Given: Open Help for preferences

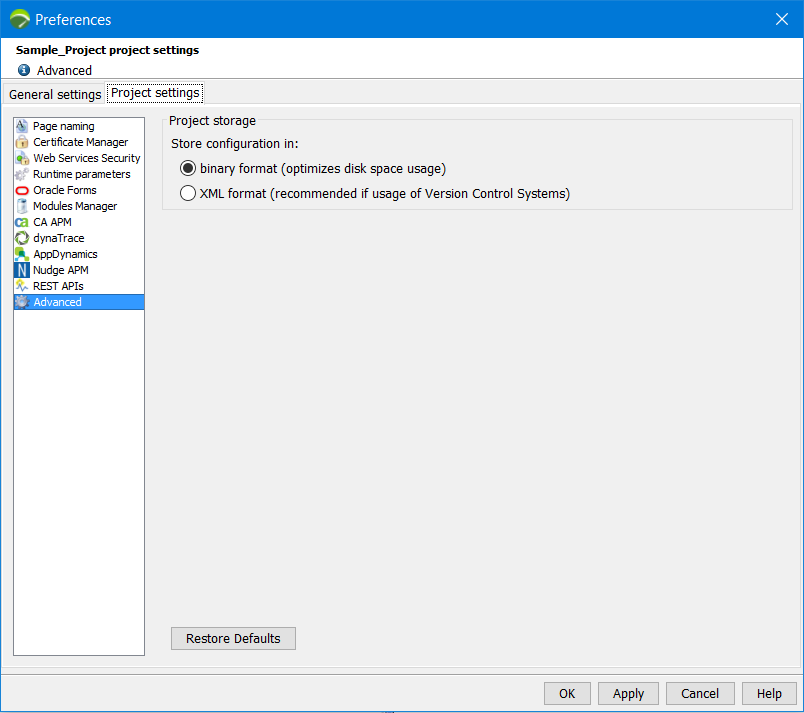Looking at the screenshot, I should 769,693.
